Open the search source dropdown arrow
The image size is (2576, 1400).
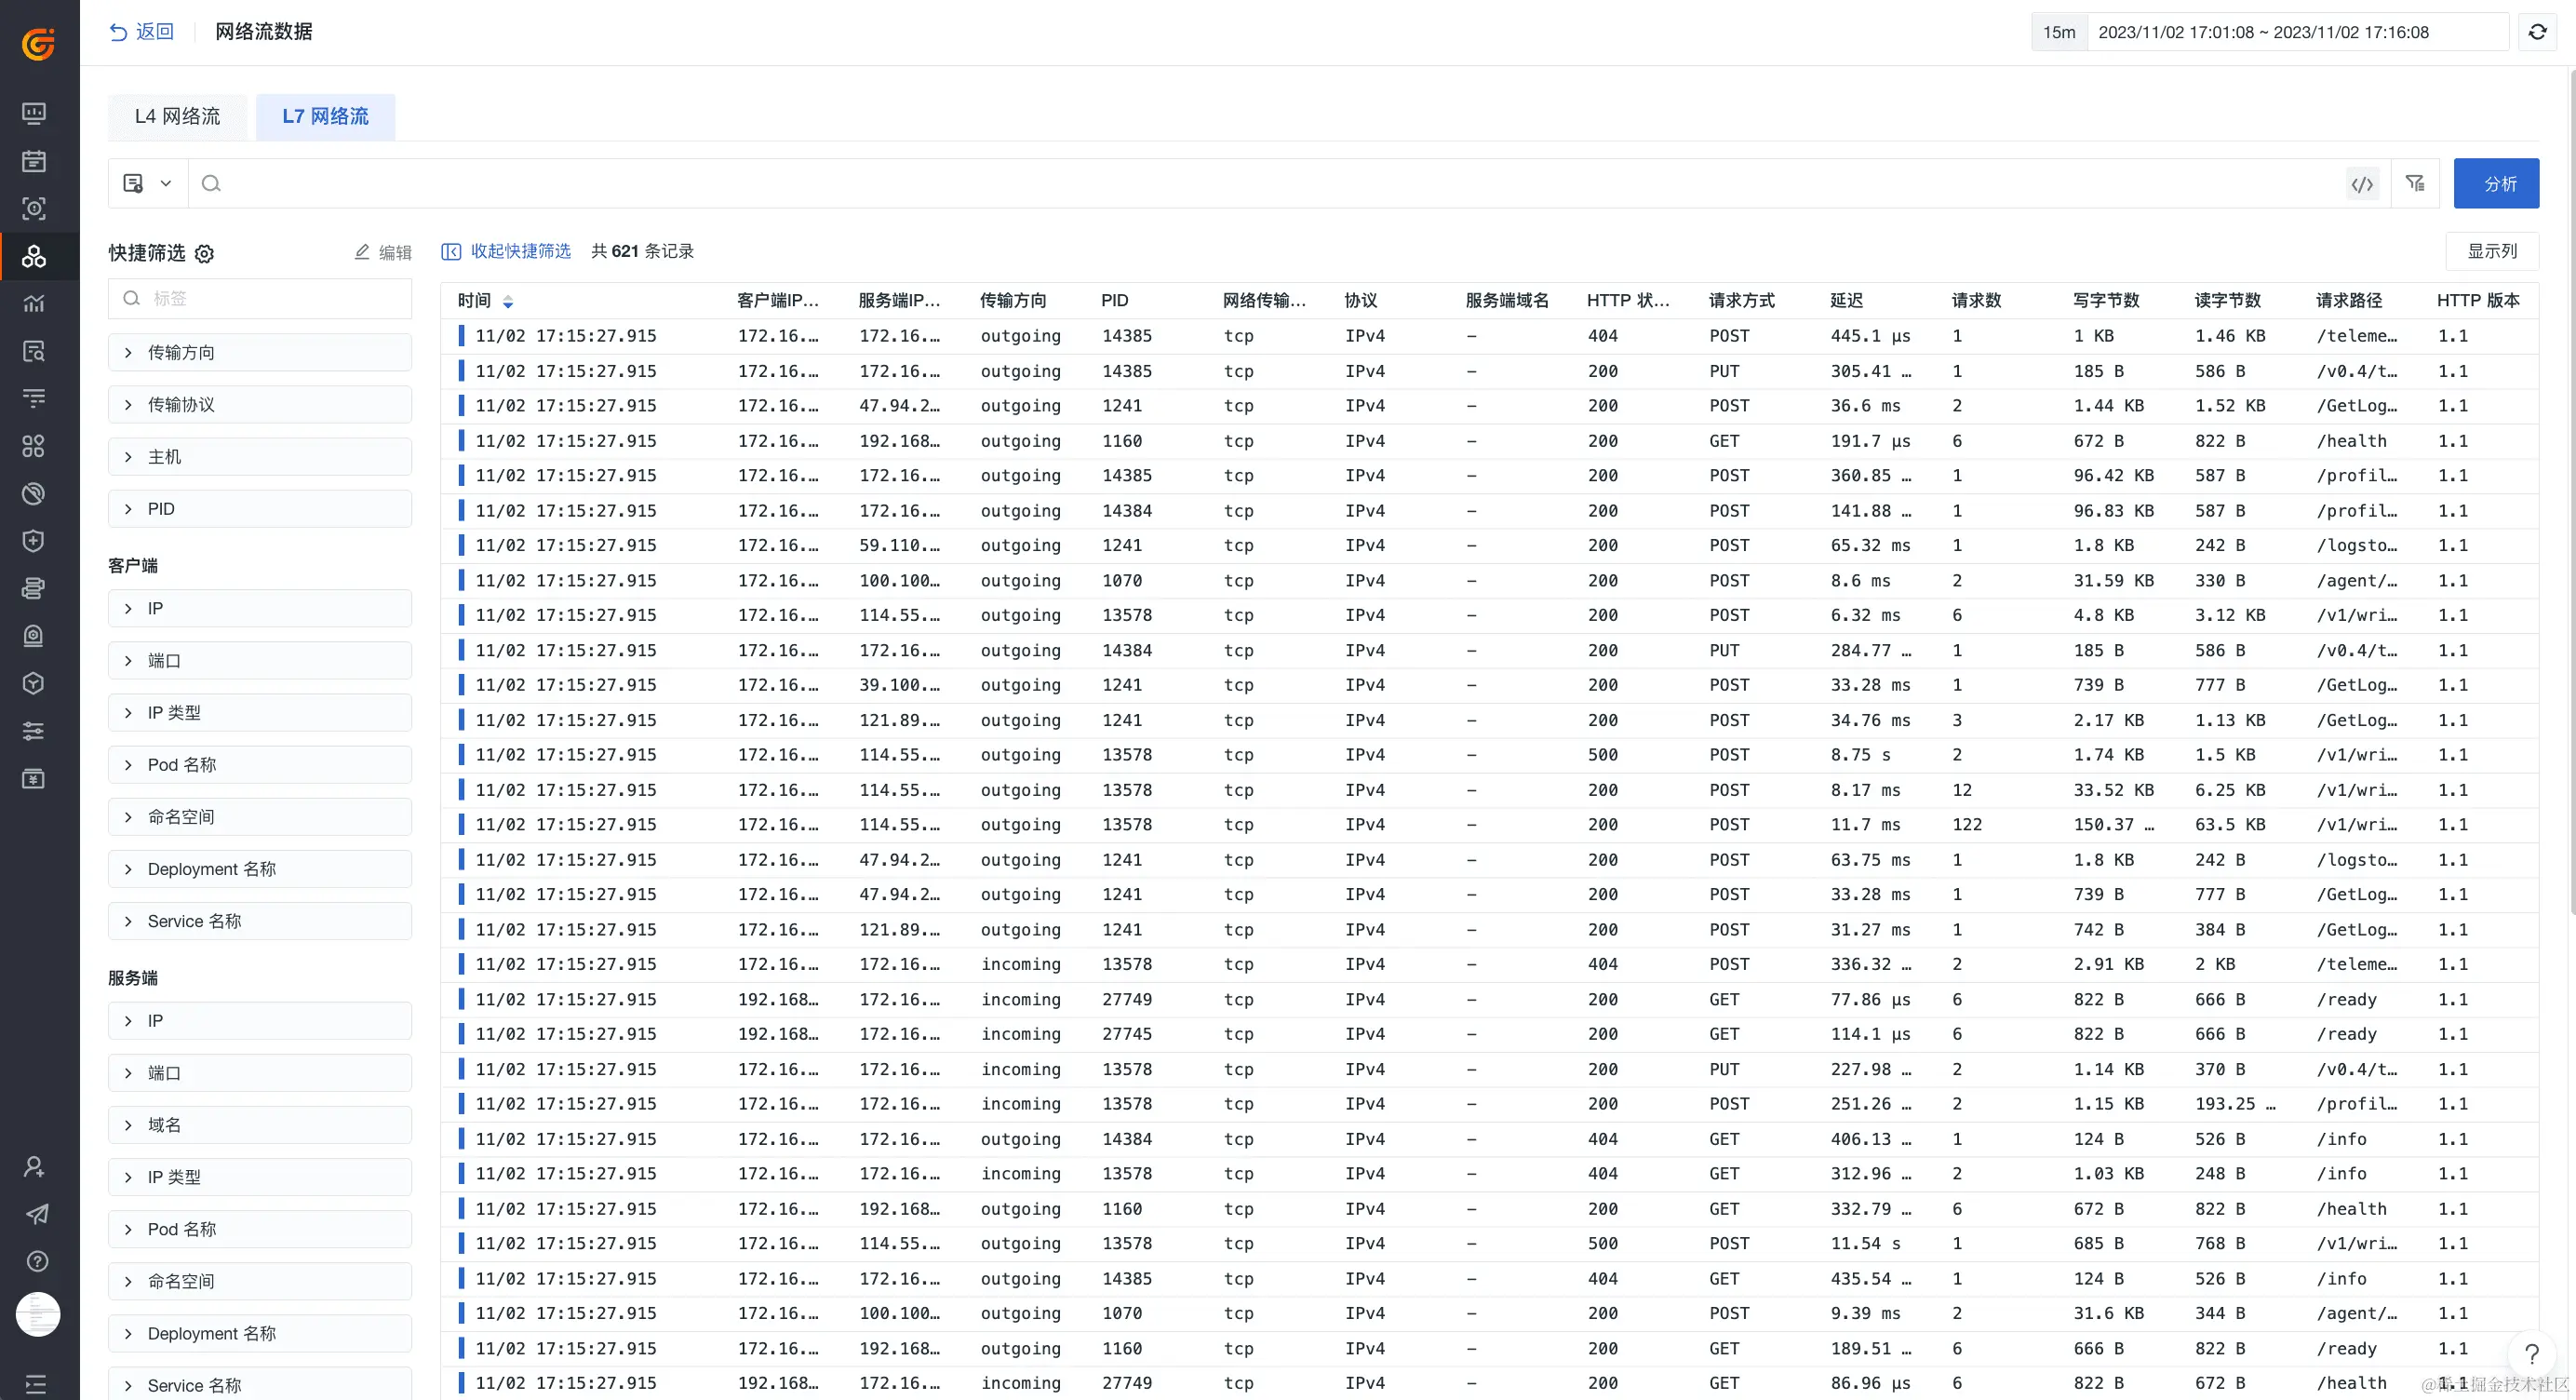(x=166, y=184)
